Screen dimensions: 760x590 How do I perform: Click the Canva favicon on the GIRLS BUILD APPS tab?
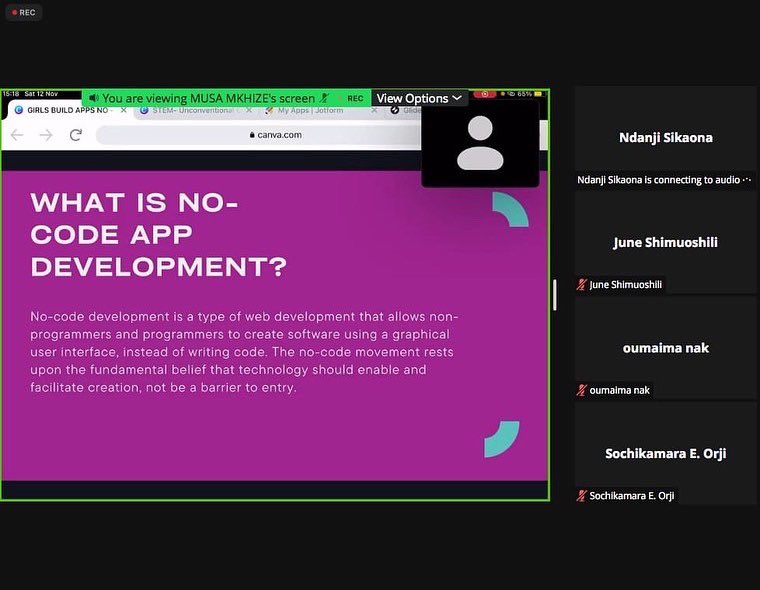point(19,110)
